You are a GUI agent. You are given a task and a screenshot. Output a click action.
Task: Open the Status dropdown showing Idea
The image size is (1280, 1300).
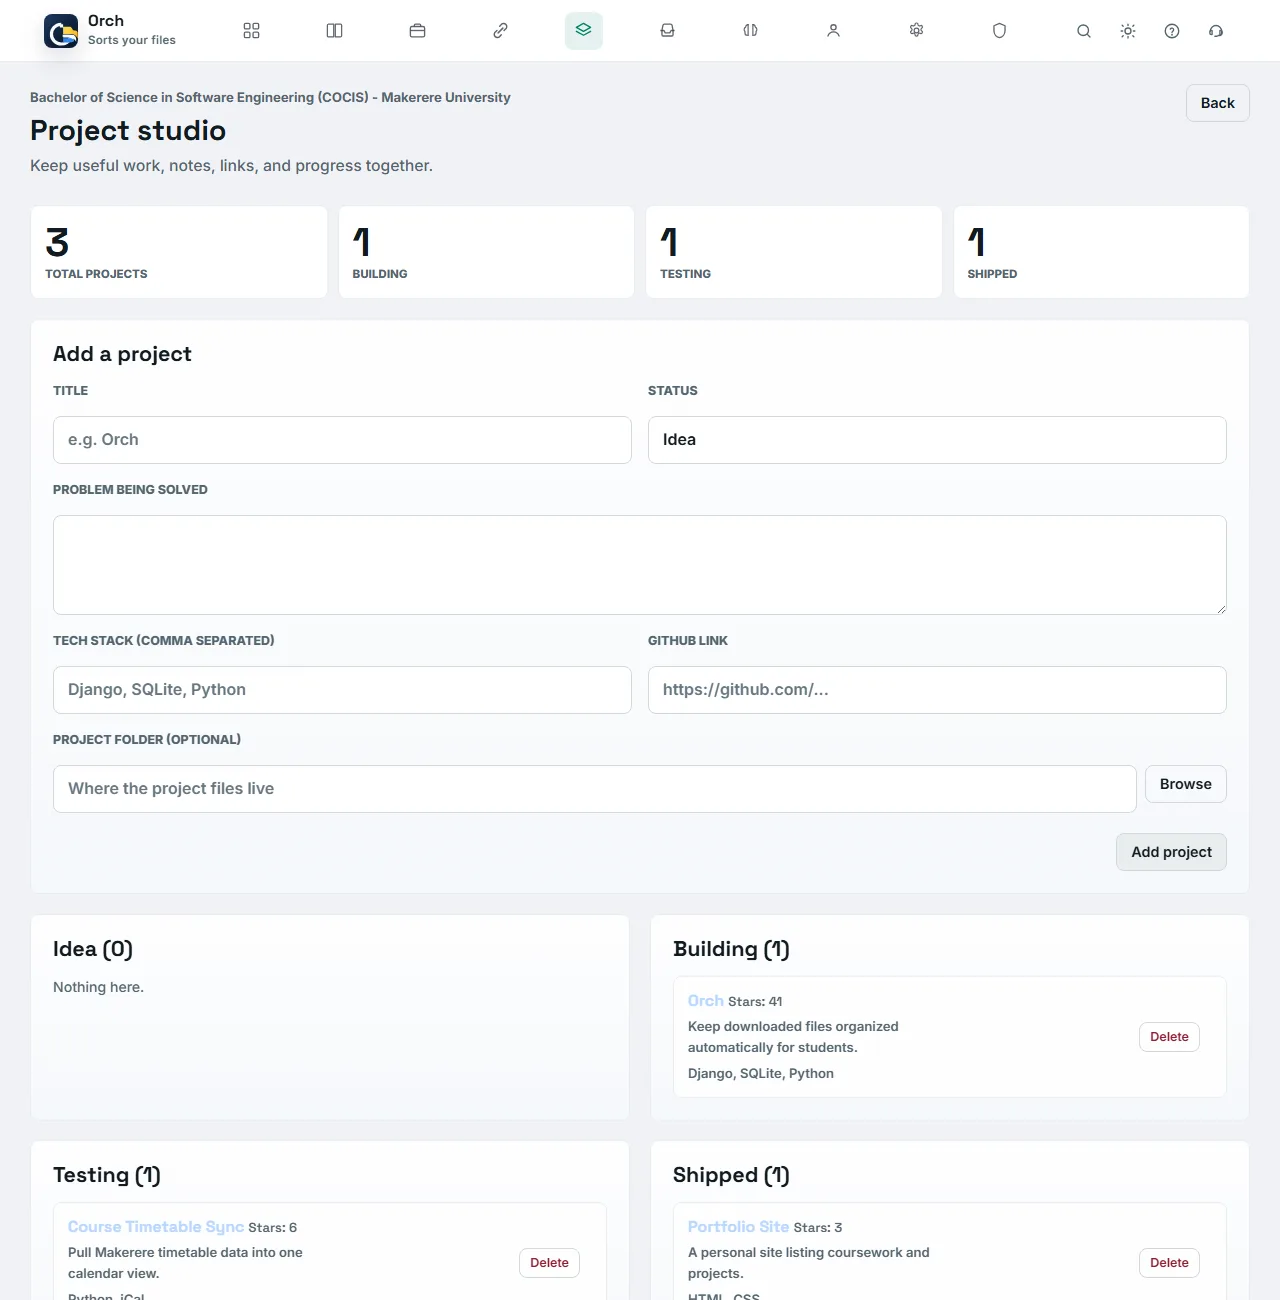pyautogui.click(x=937, y=440)
